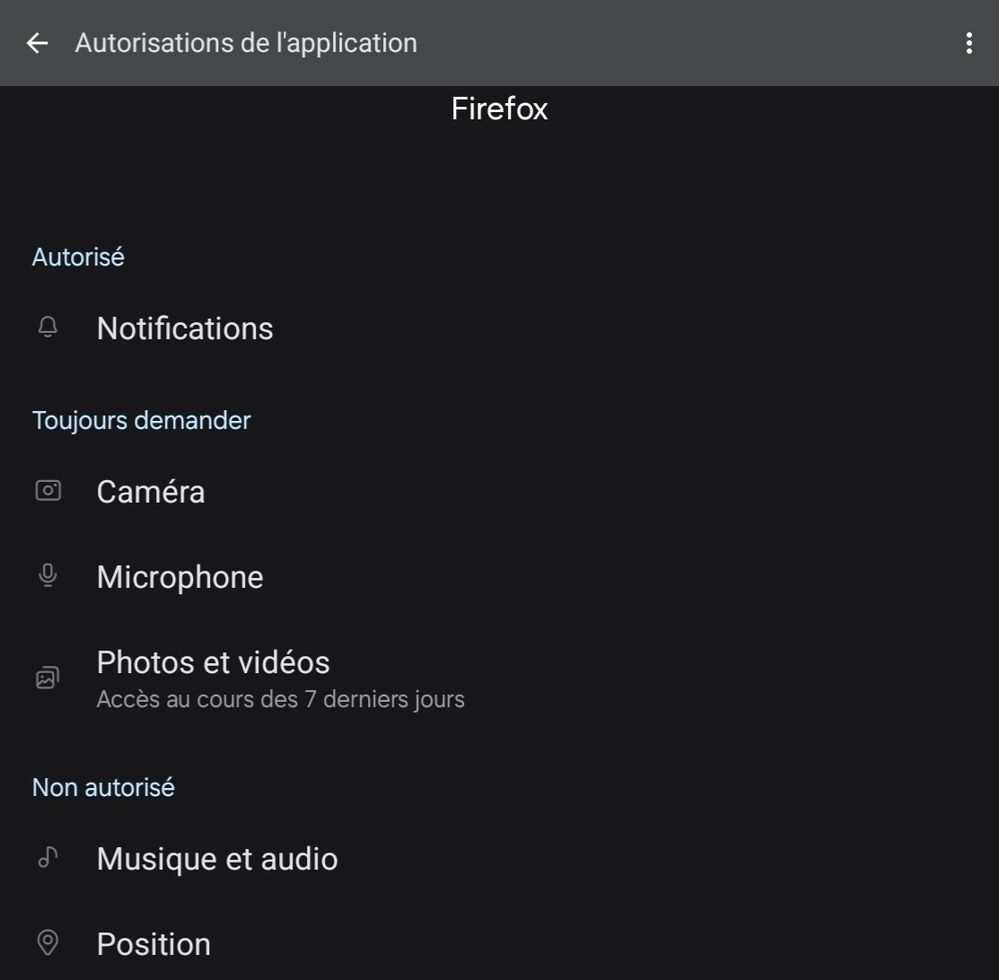Open the three-dot overflow menu
This screenshot has height=980, width=999.
click(968, 43)
